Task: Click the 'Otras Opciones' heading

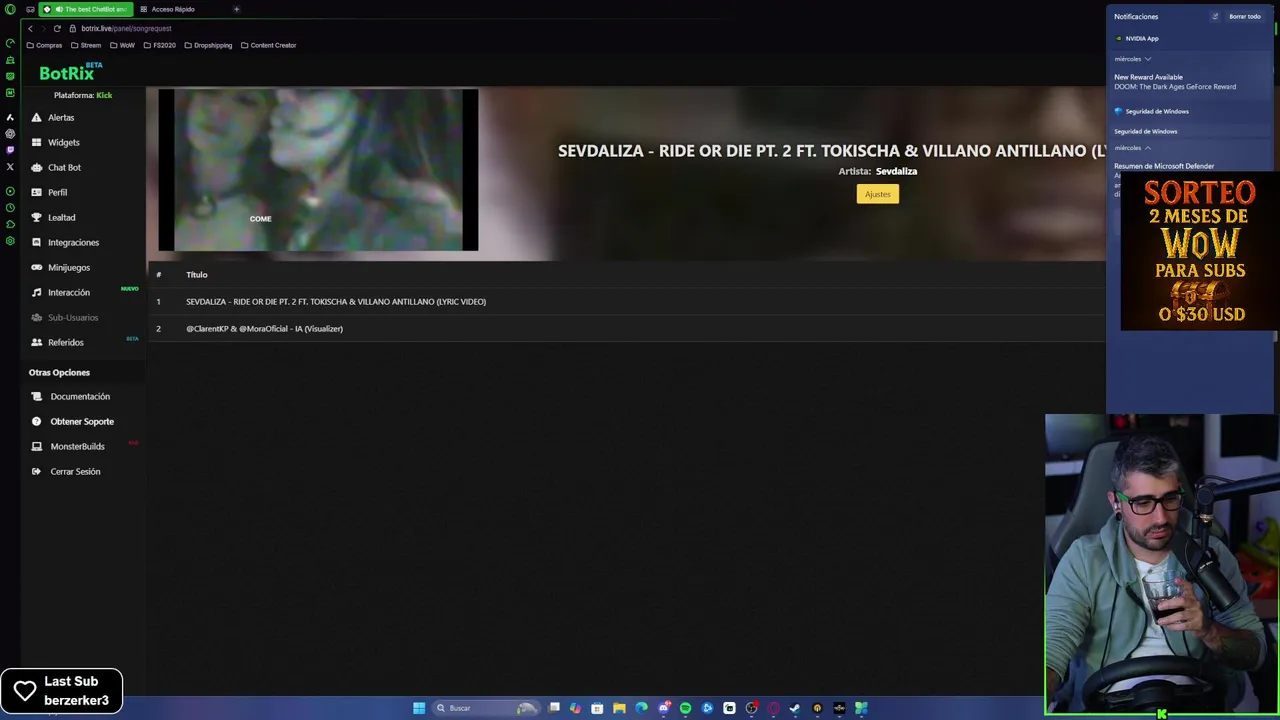Action: [x=59, y=372]
